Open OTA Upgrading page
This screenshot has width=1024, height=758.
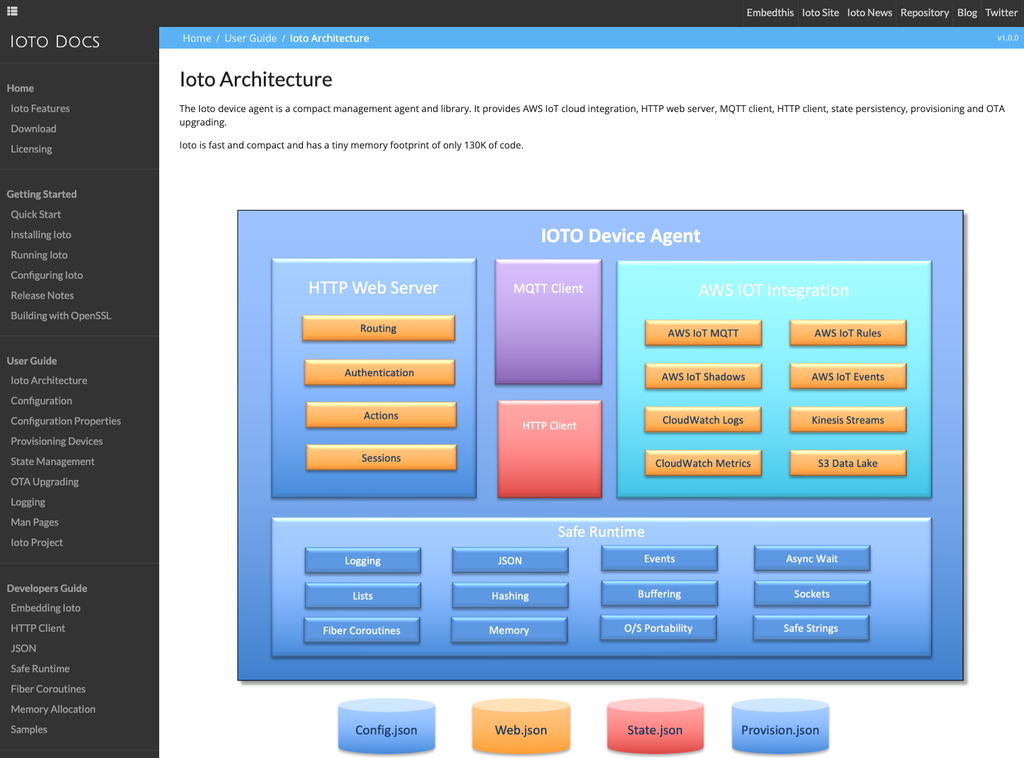click(x=44, y=481)
